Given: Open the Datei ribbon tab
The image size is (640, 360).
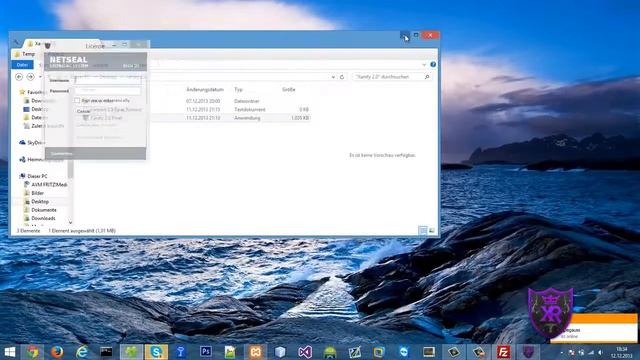Looking at the screenshot, I should pos(22,64).
